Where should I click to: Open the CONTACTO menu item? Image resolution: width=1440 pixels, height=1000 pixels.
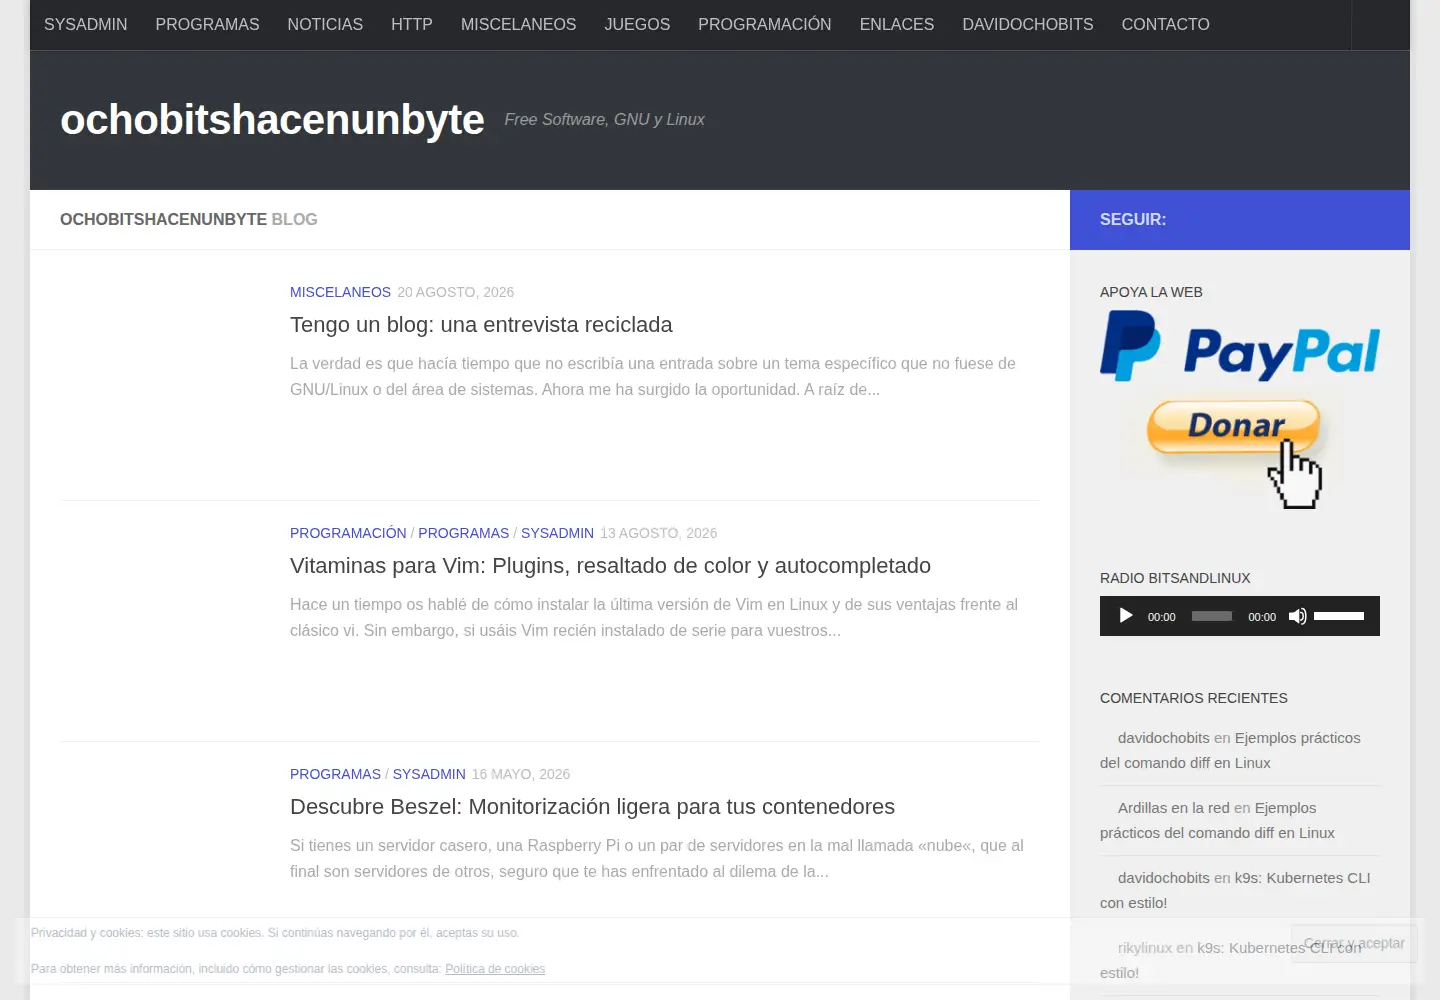1165,24
